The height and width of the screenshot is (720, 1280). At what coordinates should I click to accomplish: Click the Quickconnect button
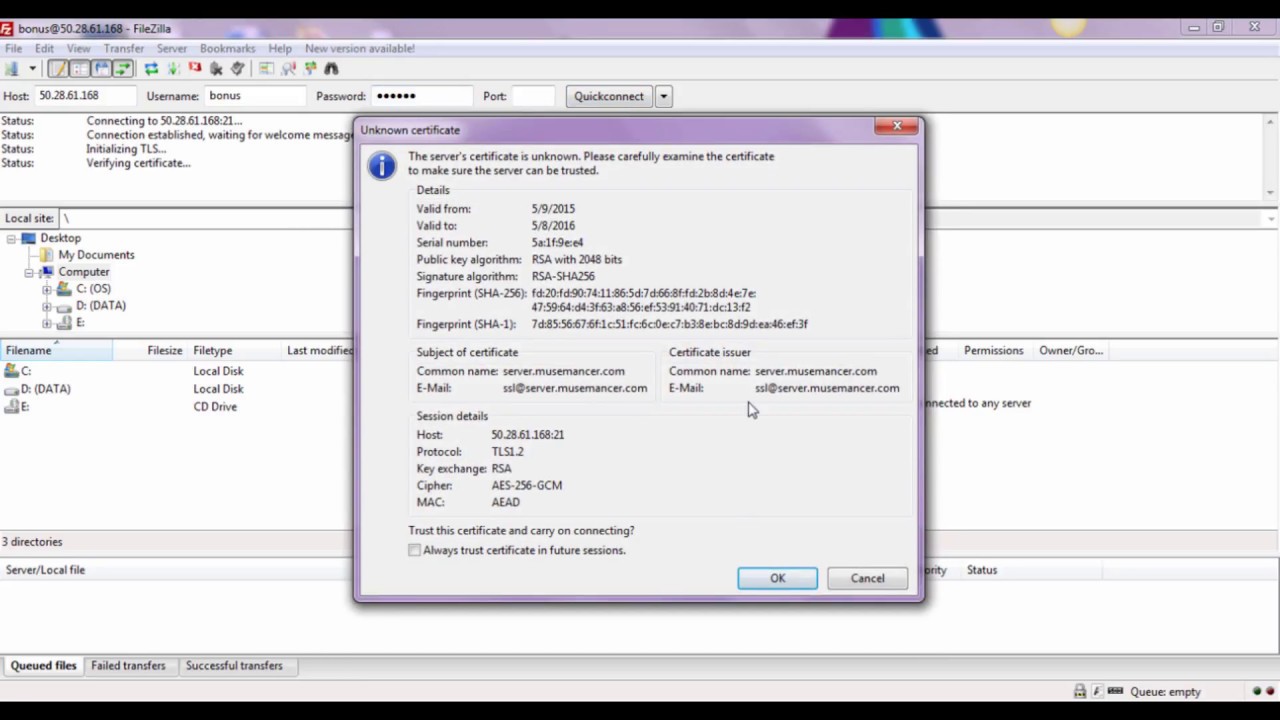point(609,96)
